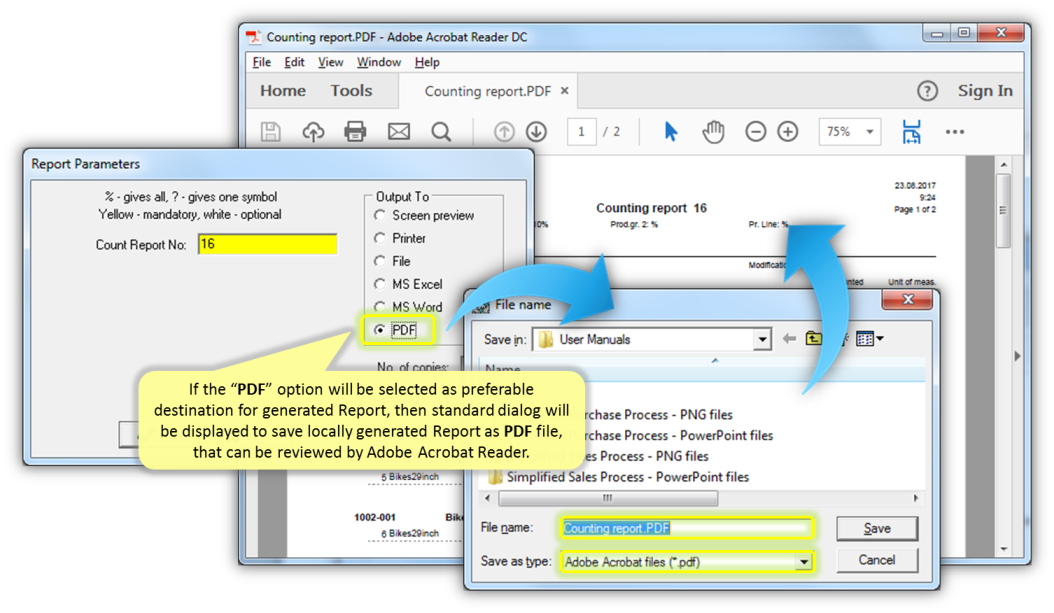The width and height of the screenshot is (1054, 613).
Task: Click the Cancel button in File name dialog
Action: point(877,560)
